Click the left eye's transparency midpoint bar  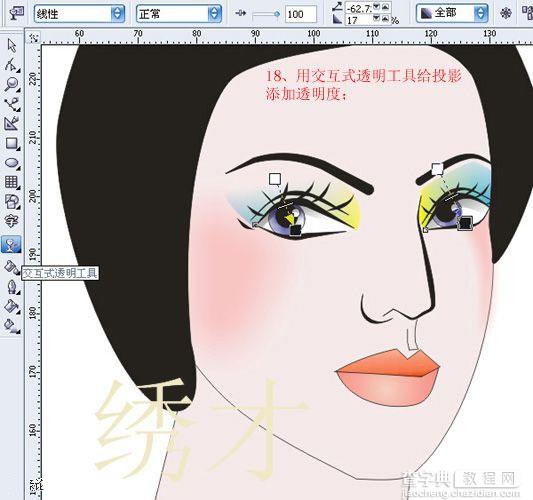pyautogui.click(x=285, y=205)
